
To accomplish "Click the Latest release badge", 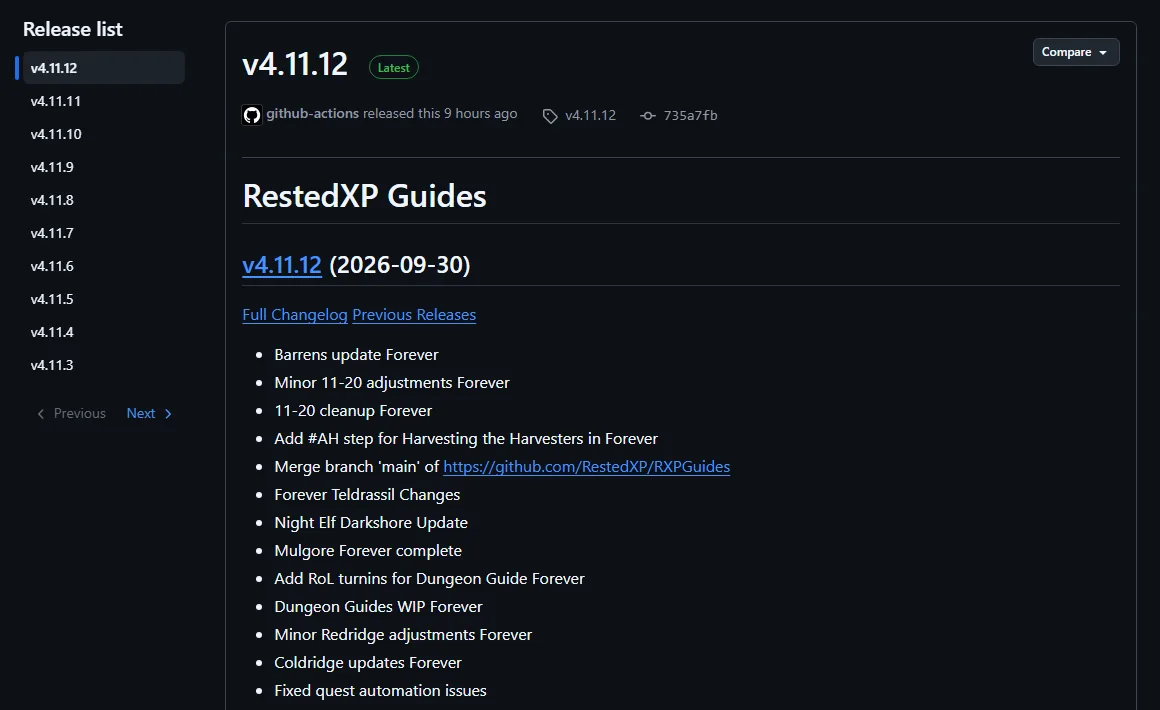I will [x=394, y=67].
